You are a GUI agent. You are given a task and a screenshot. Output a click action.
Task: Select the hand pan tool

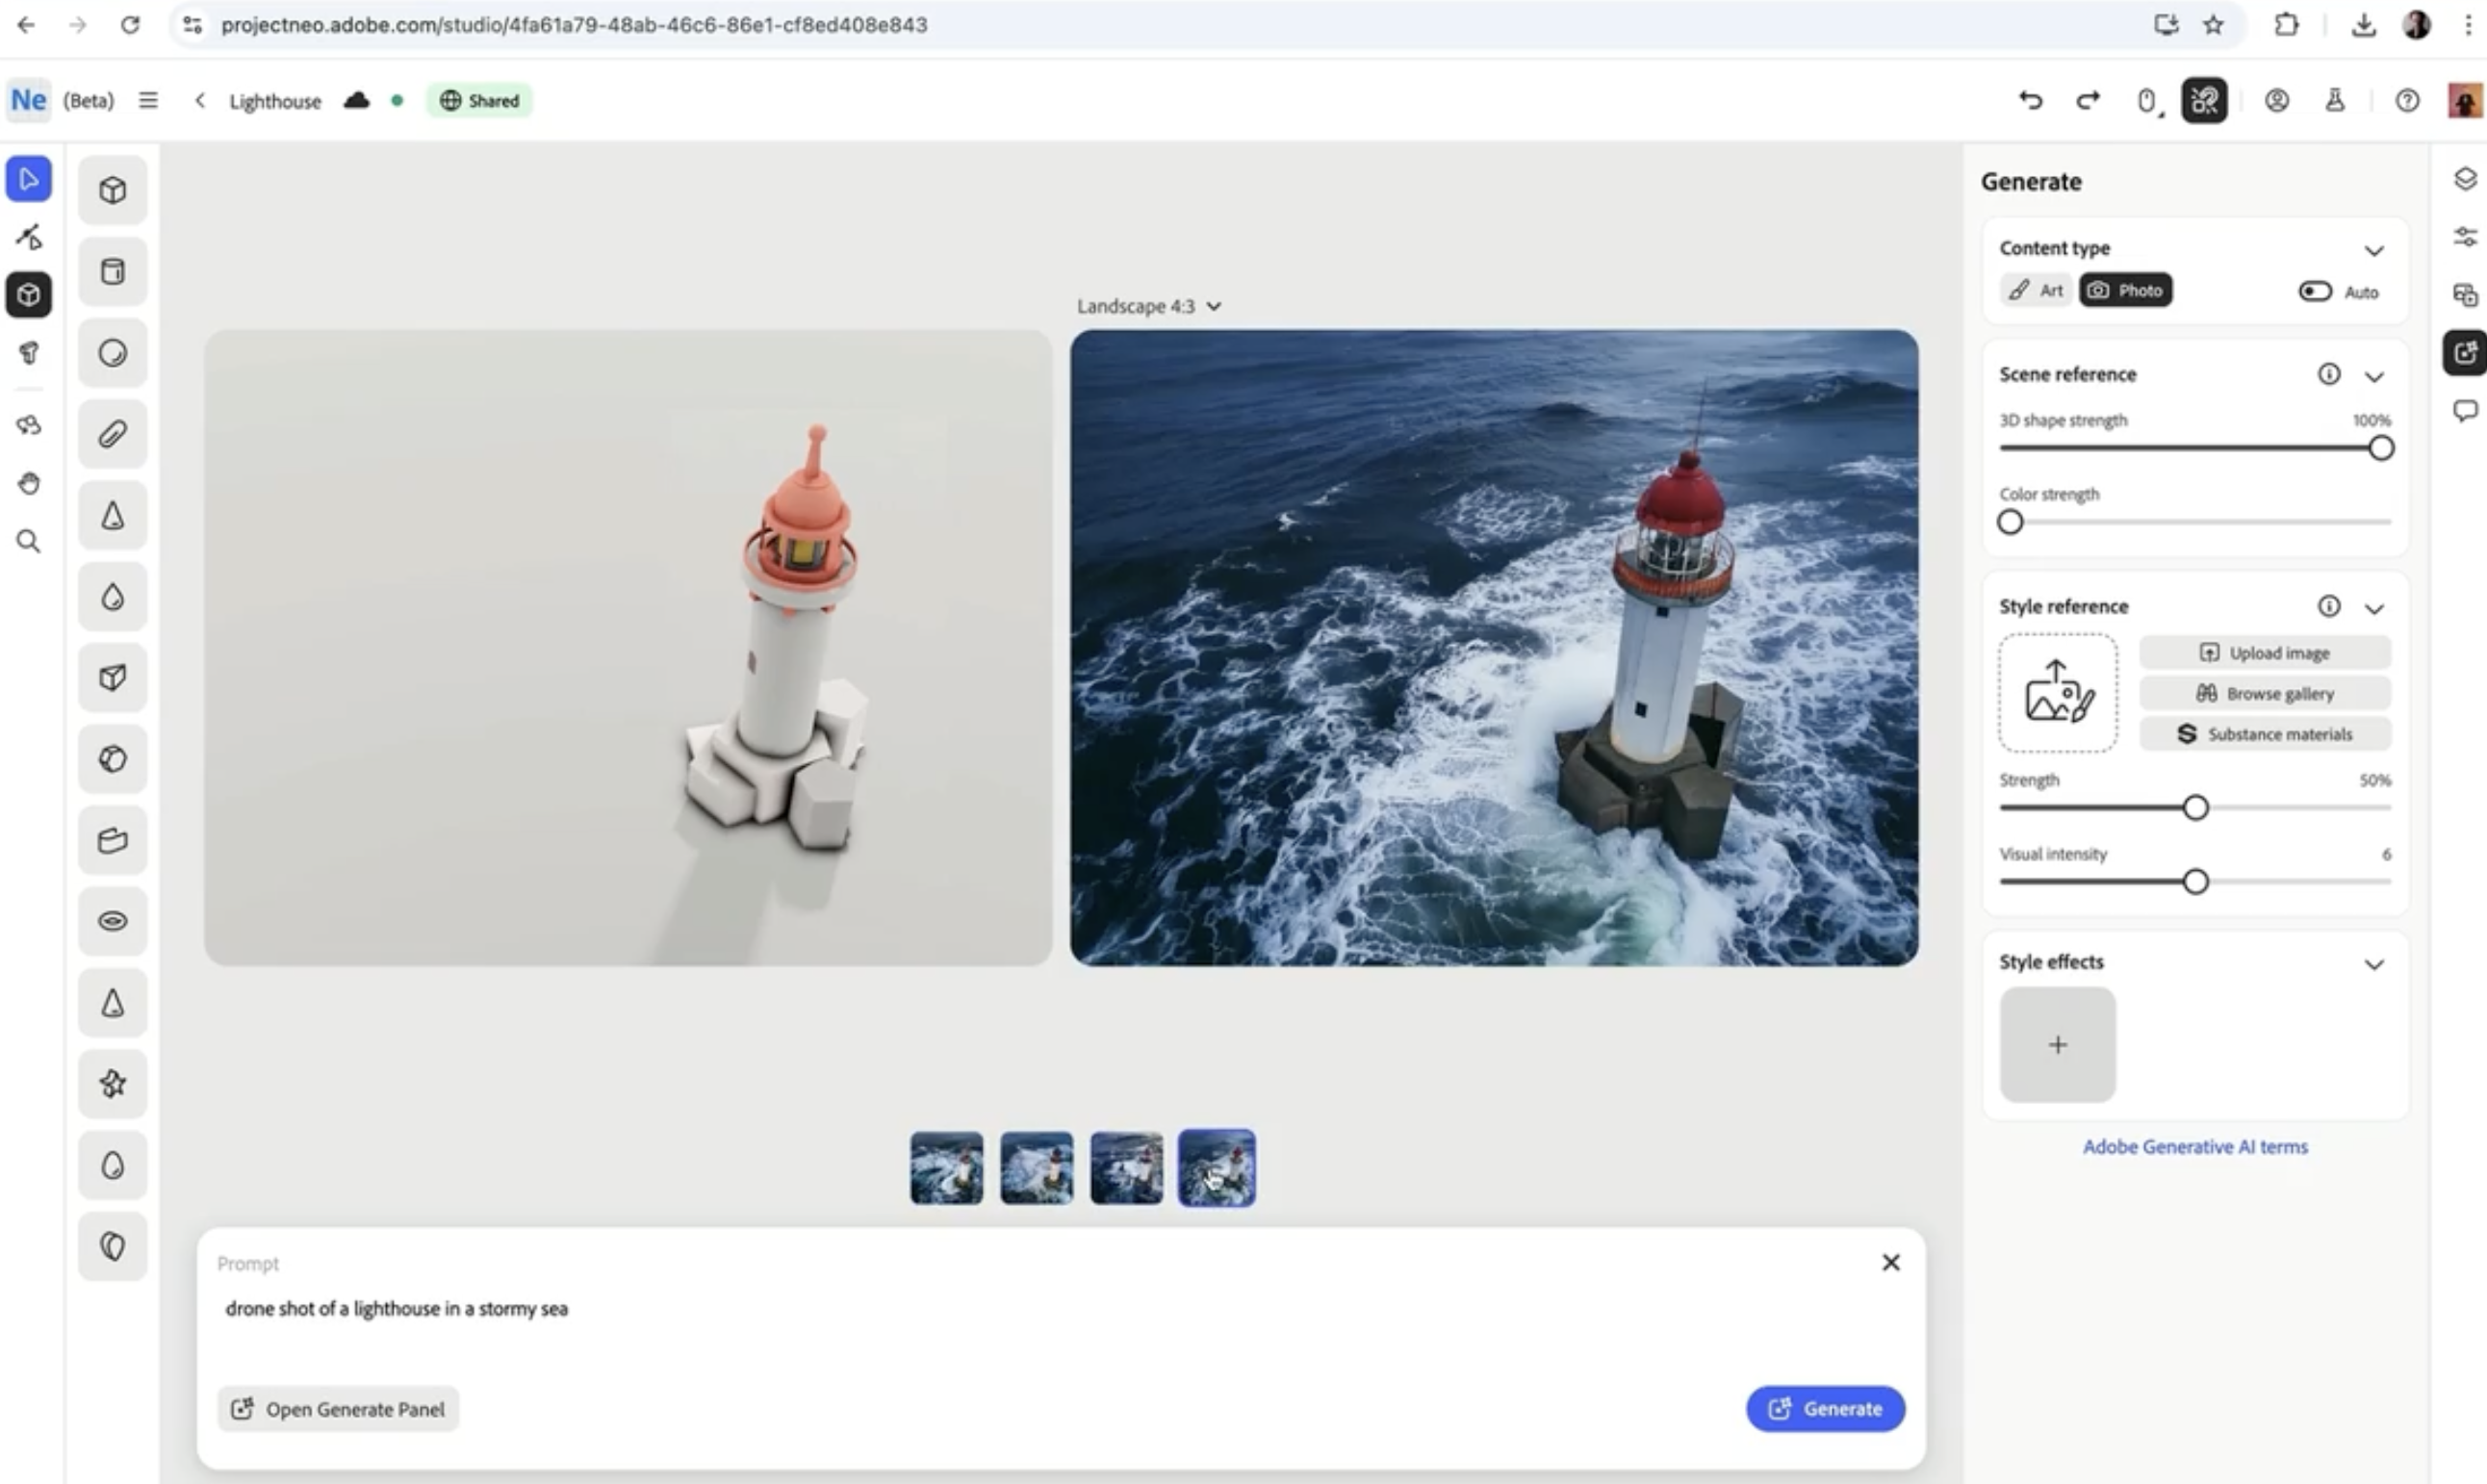[x=29, y=484]
